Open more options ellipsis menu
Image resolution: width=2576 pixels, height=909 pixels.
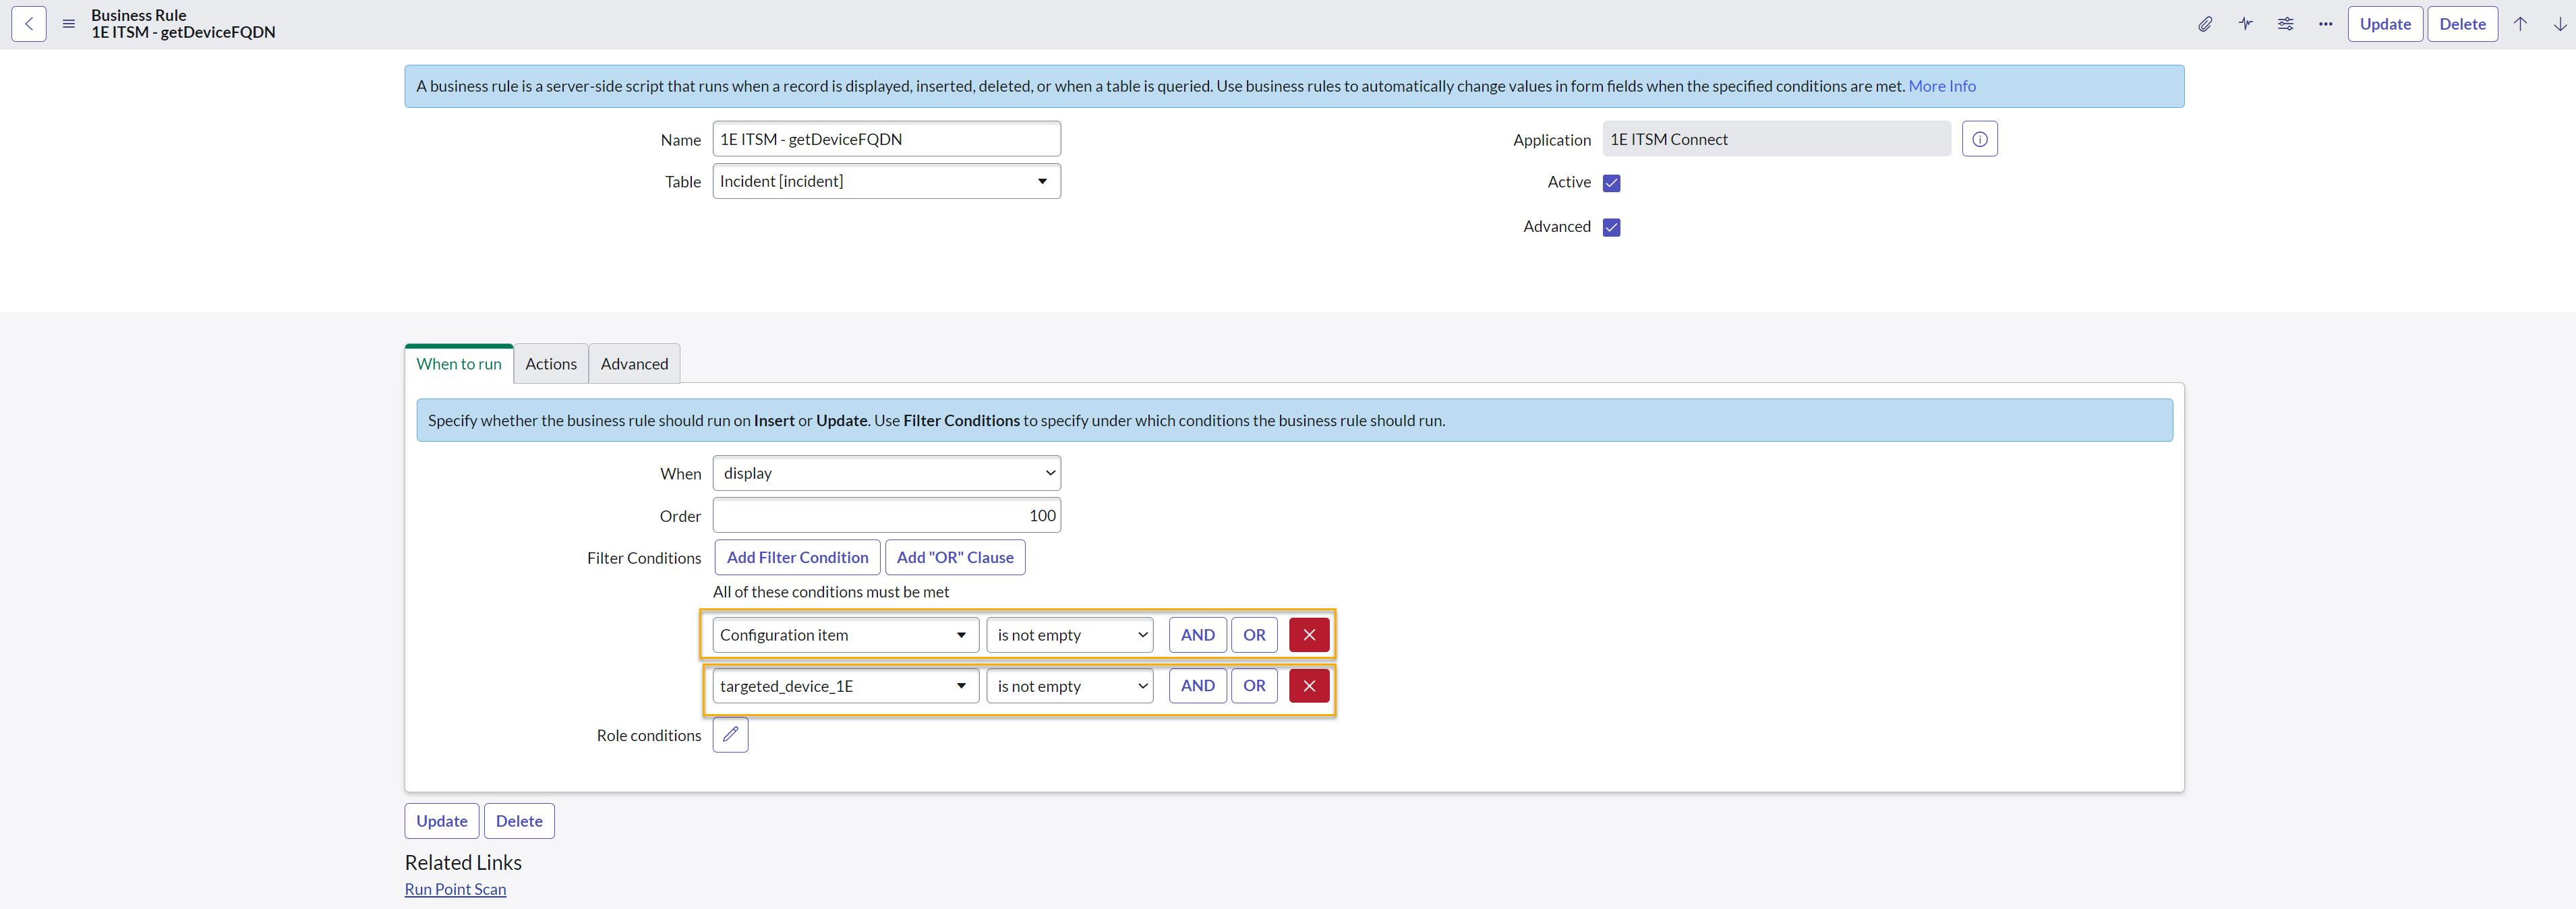[2325, 24]
